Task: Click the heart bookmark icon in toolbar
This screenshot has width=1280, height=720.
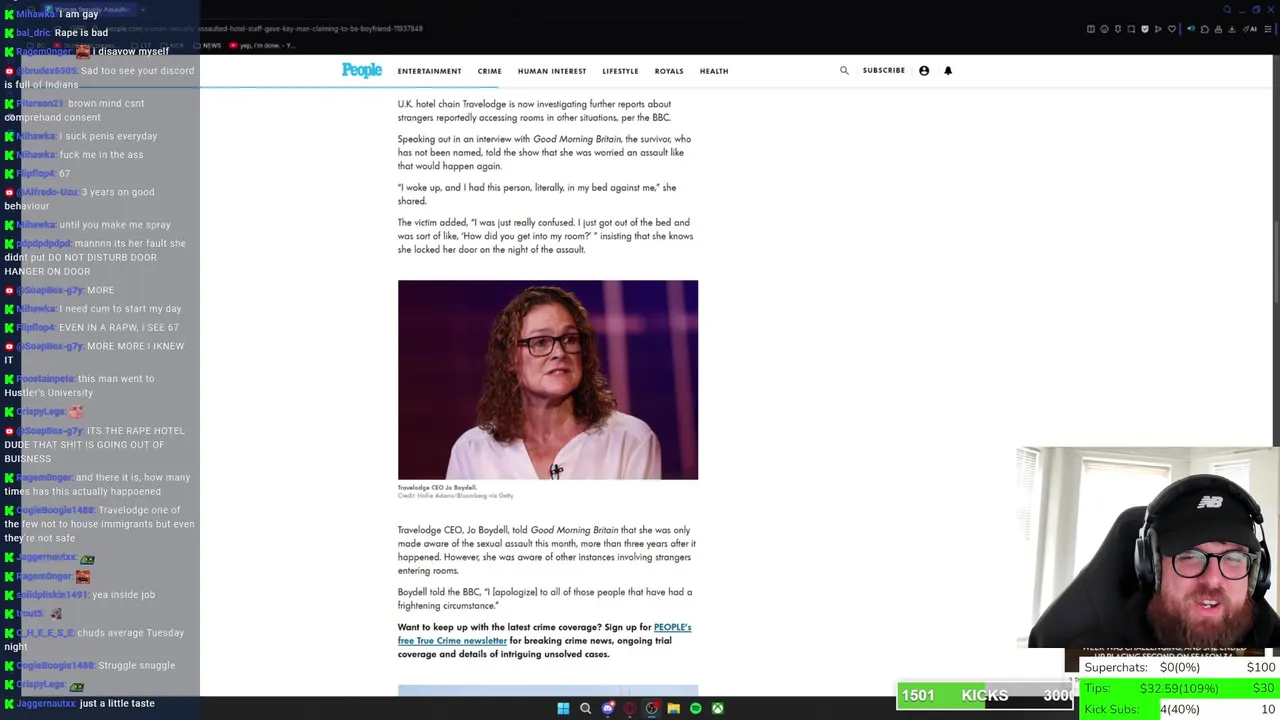Action: (x=1172, y=29)
